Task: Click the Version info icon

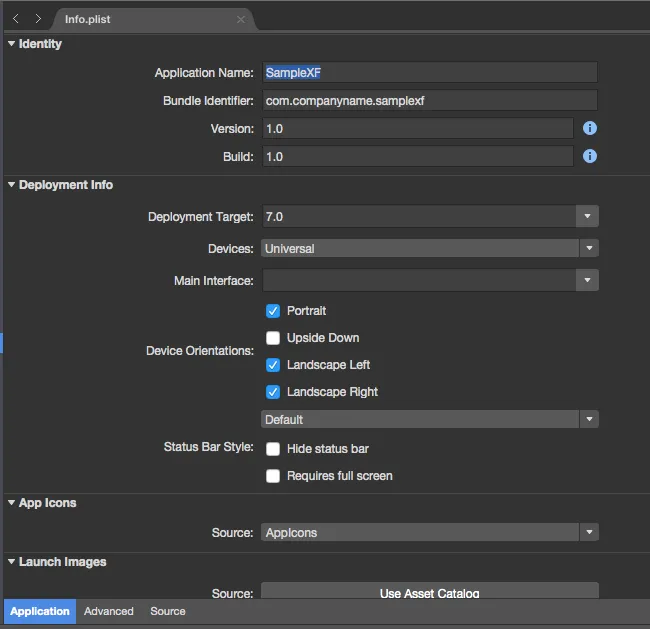Action: [x=590, y=128]
